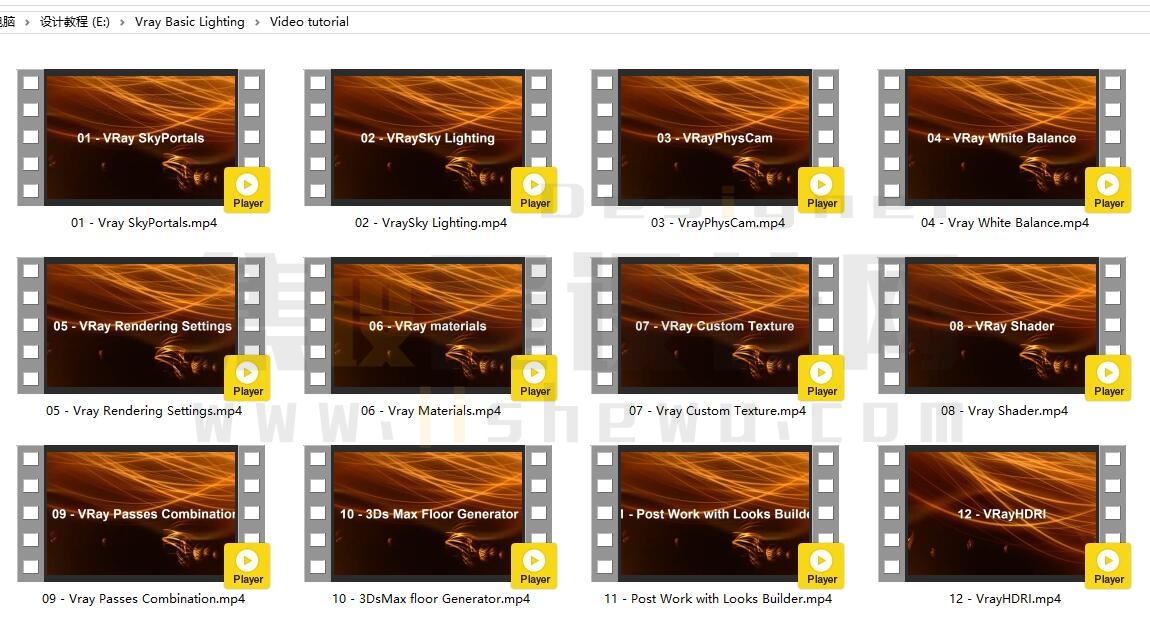Click the Player badge on 03 - VRayPhysCam
The width and height of the screenshot is (1150, 620).
click(x=821, y=190)
